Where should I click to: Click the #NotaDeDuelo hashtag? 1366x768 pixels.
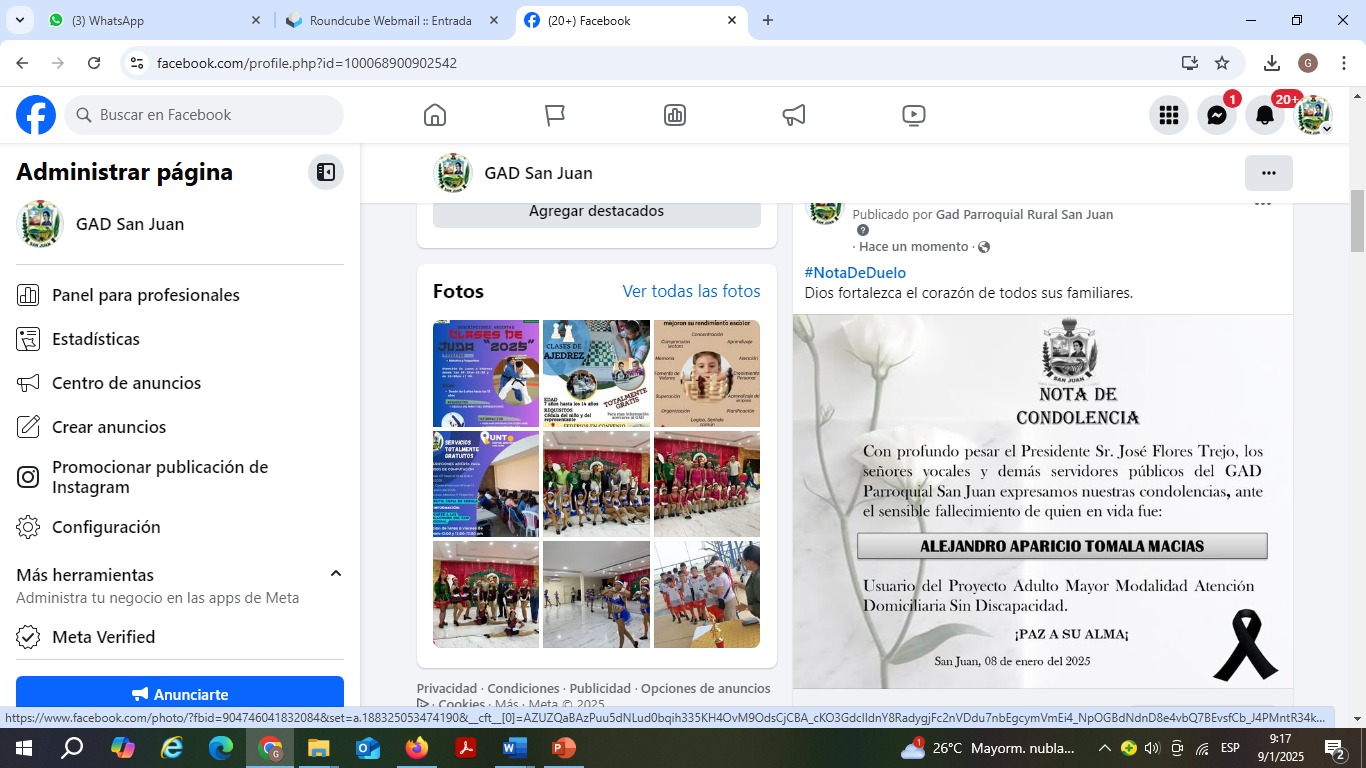[855, 272]
